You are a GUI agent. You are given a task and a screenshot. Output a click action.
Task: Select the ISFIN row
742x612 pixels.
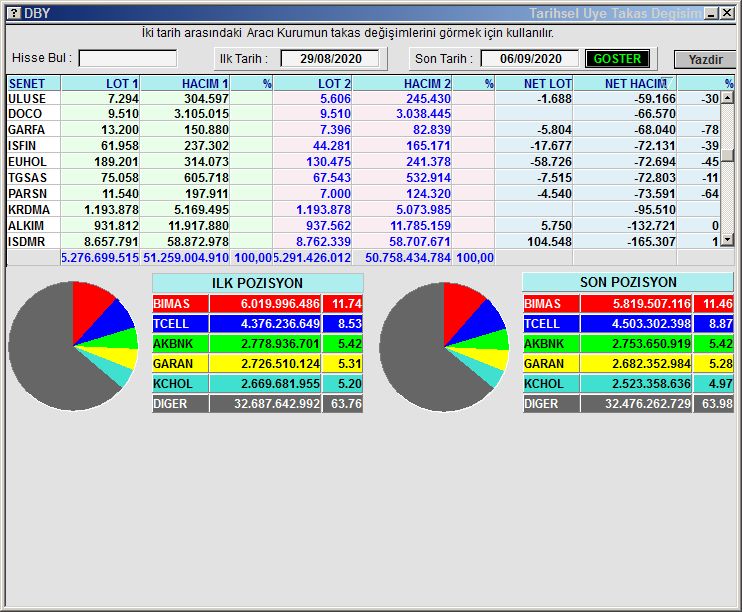click(363, 146)
